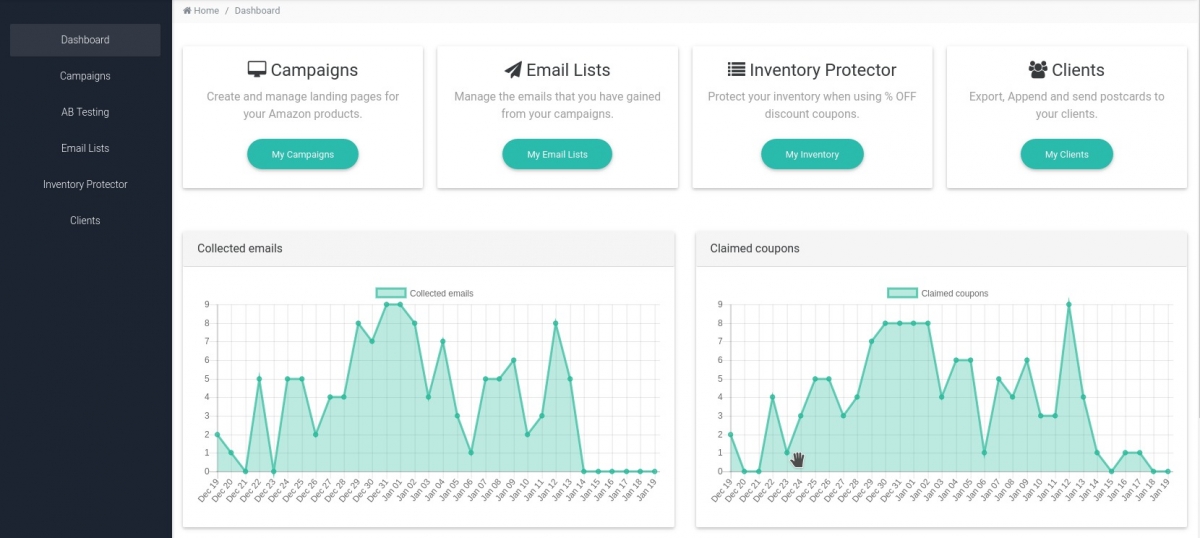The image size is (1200, 538).
Task: Select Email Lists in the sidebar
Action: [x=85, y=148]
